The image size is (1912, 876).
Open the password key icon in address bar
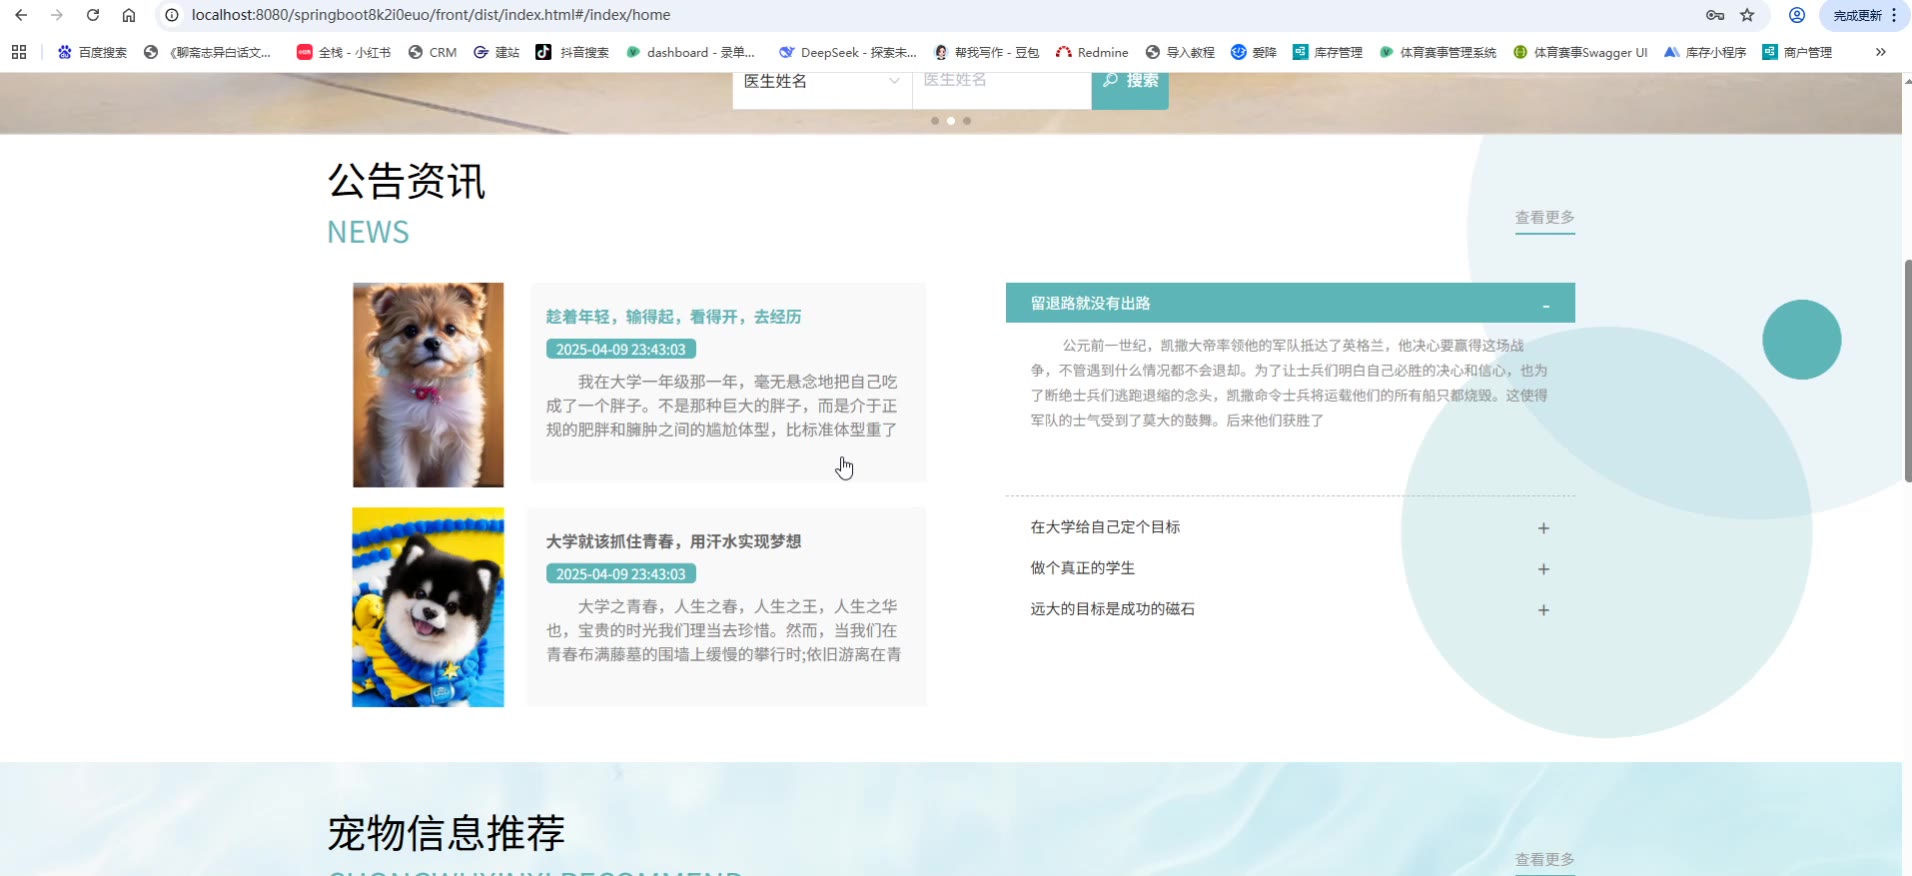pos(1715,15)
